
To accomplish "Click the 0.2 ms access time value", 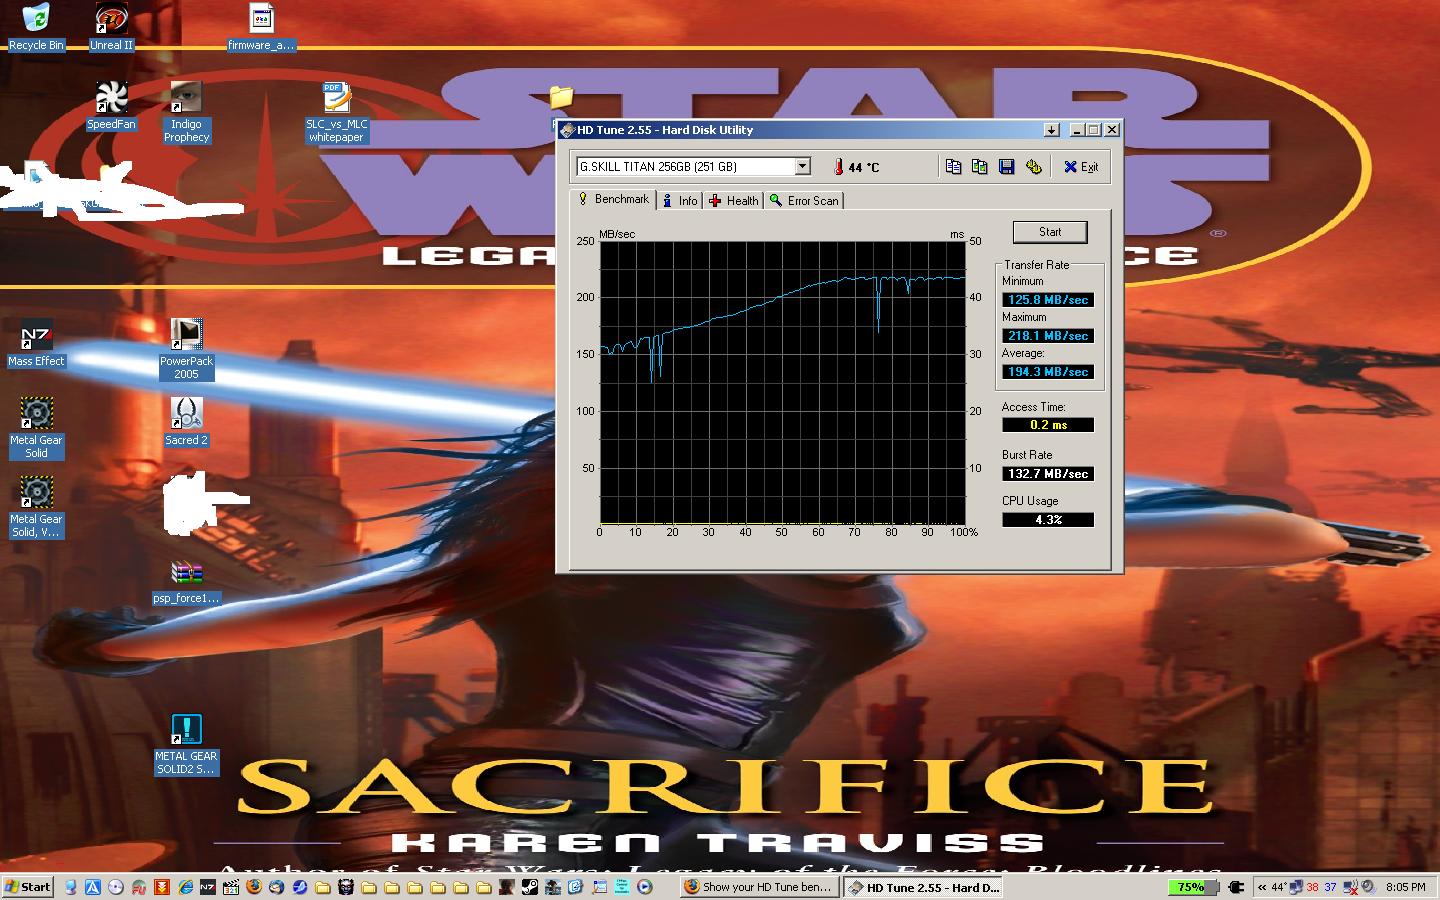I will [x=1048, y=425].
